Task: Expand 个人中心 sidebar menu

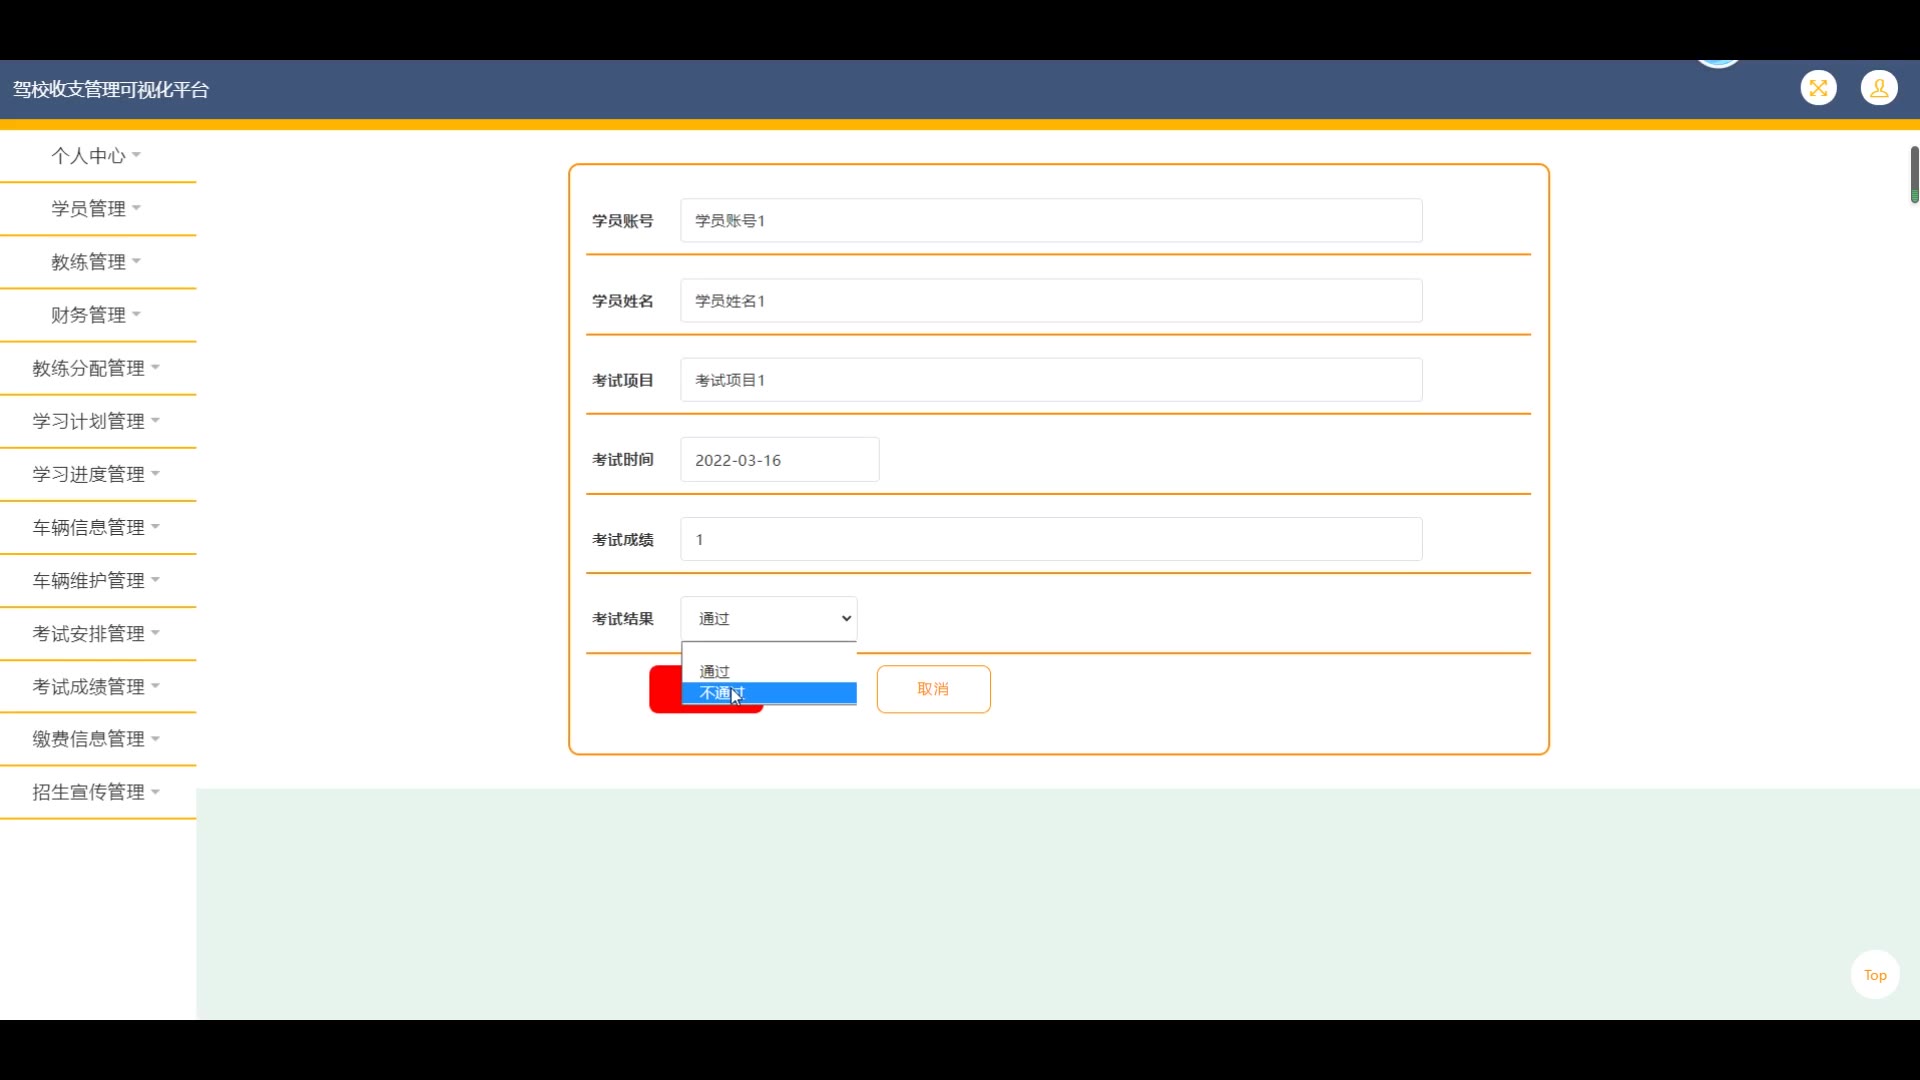Action: (x=96, y=156)
